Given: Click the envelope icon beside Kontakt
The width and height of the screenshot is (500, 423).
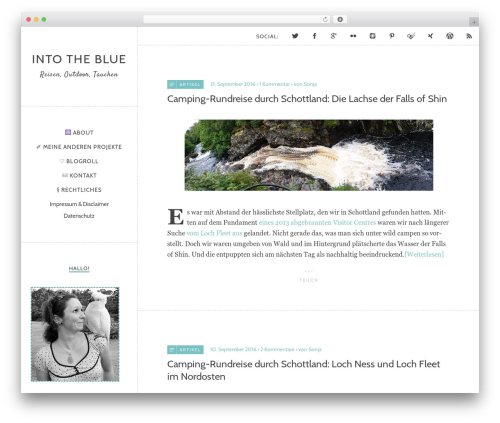Looking at the screenshot, I should 65,175.
